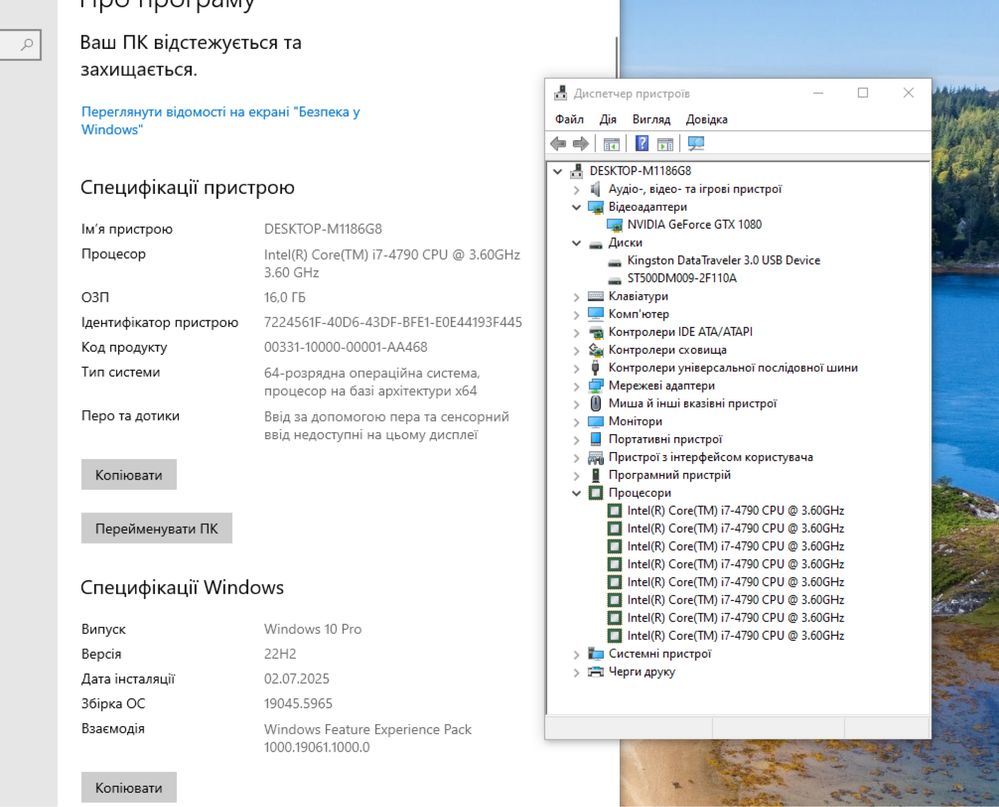Select the ST500DM009-2F110A disk entry

point(682,278)
